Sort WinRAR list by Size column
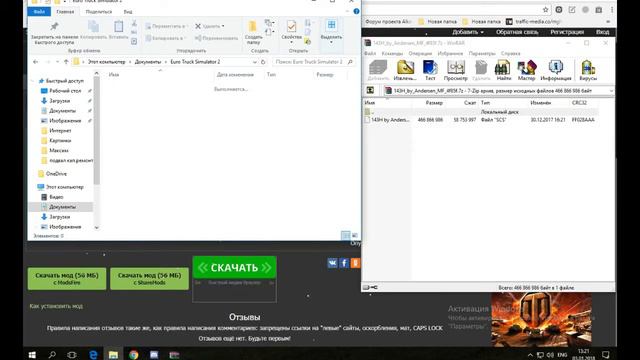640x360 pixels. click(x=434, y=103)
